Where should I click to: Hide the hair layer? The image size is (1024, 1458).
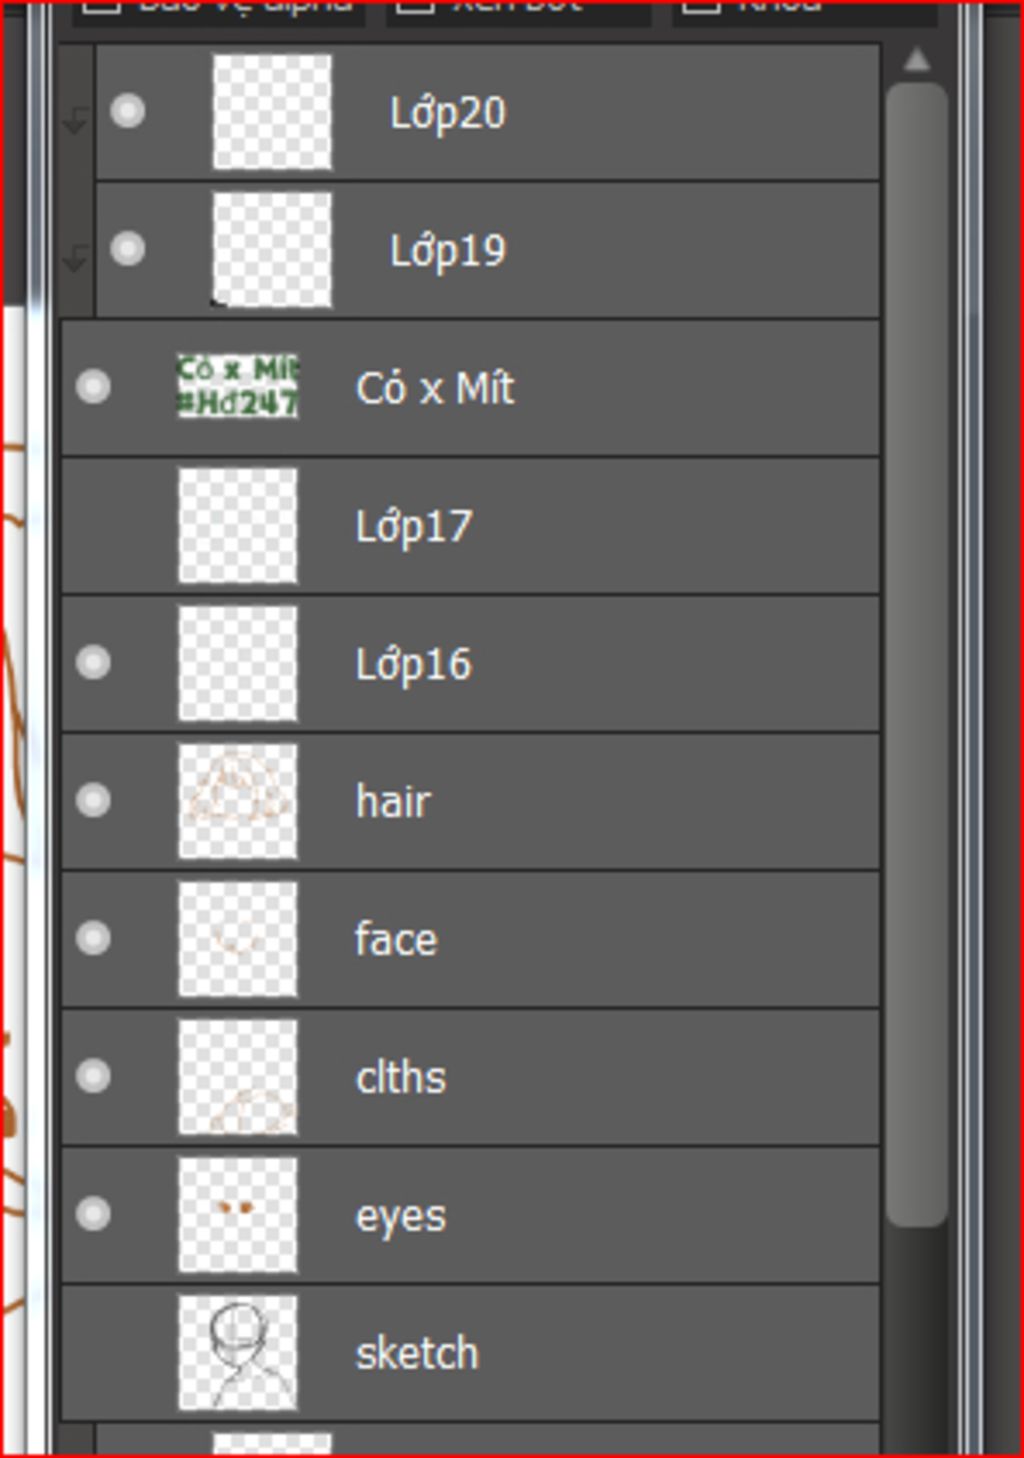[93, 801]
